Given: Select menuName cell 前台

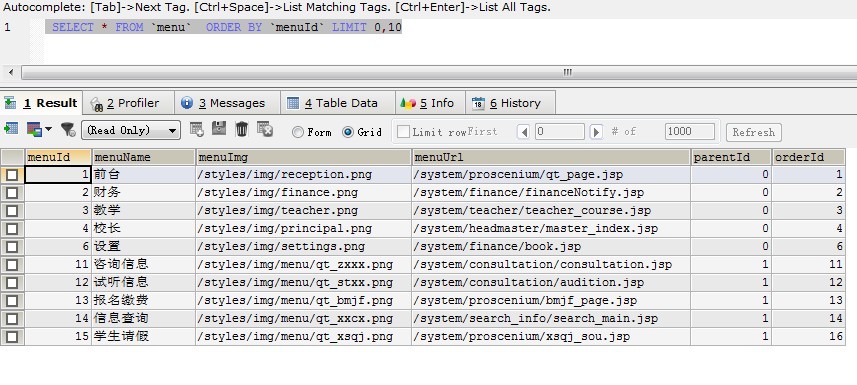Looking at the screenshot, I should coord(143,175).
